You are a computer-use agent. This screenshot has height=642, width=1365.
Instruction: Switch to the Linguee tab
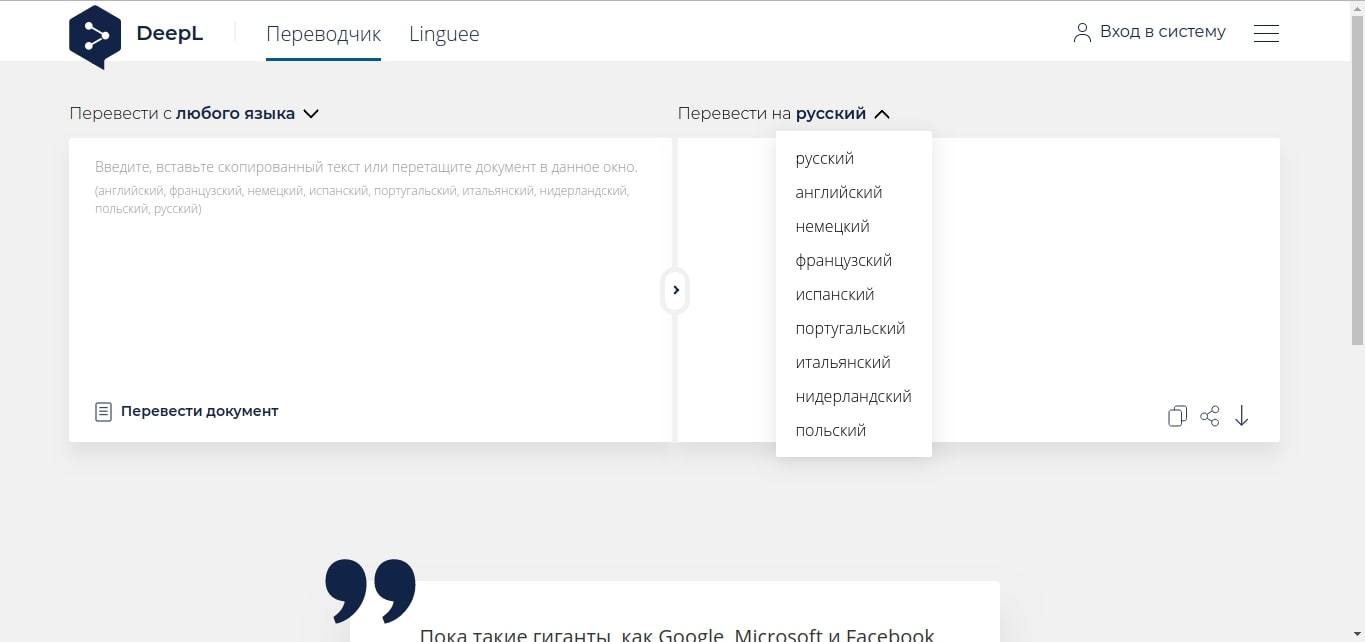pos(444,34)
